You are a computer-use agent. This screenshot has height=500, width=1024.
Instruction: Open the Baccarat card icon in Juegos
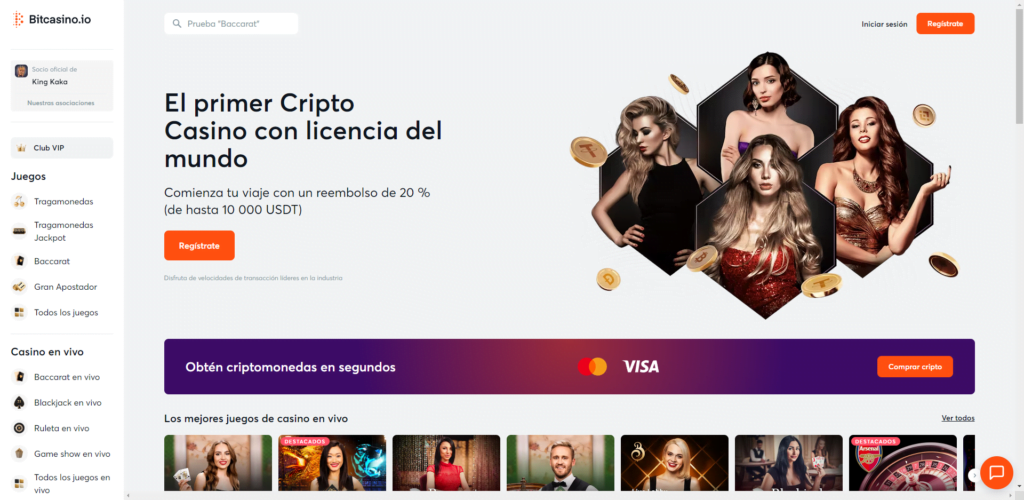[20, 261]
